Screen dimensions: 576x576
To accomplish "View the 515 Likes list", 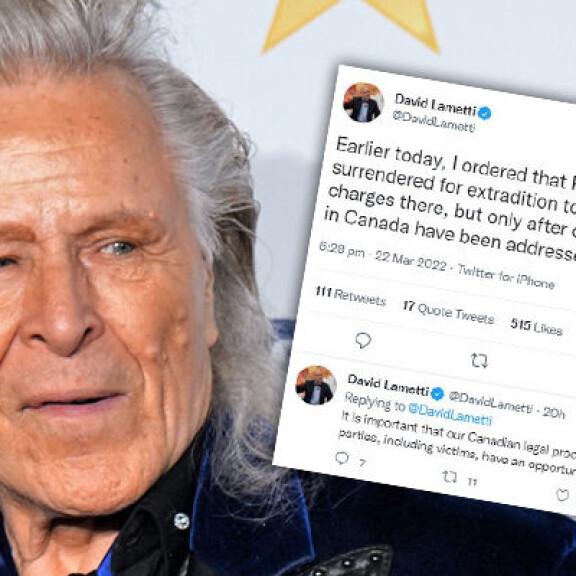I will [x=536, y=327].
